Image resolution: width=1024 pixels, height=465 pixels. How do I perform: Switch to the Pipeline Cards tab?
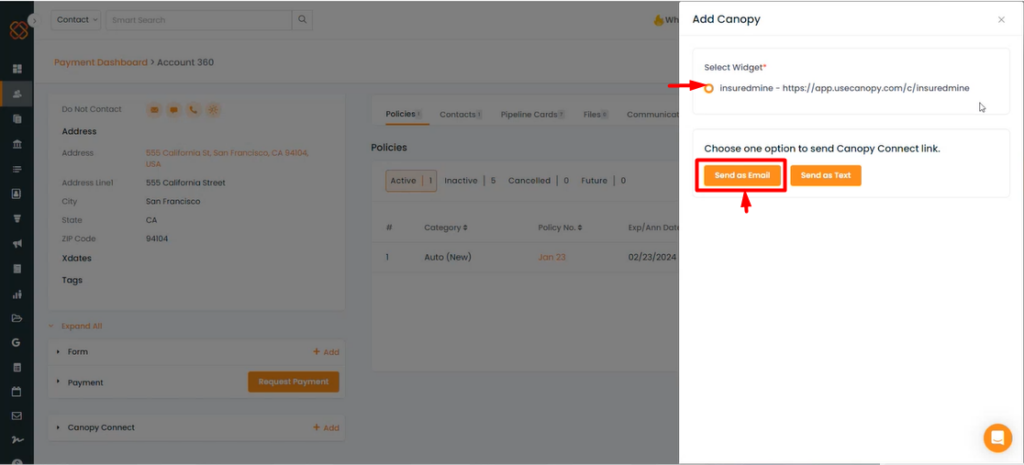coord(532,114)
